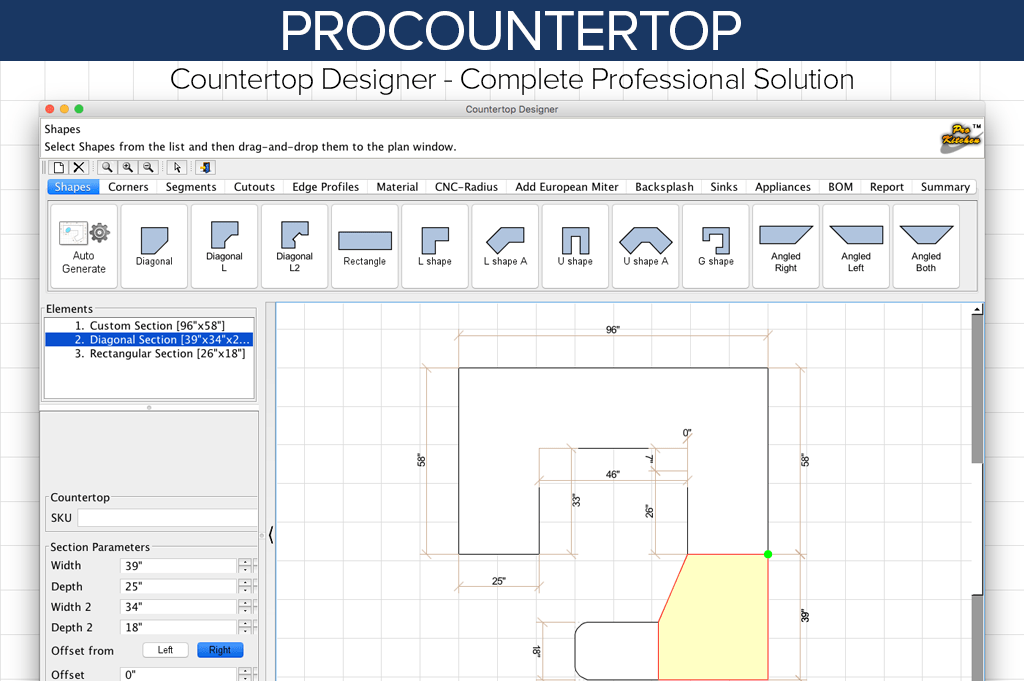The image size is (1024, 681).
Task: Select Offset from Left option
Action: 165,650
